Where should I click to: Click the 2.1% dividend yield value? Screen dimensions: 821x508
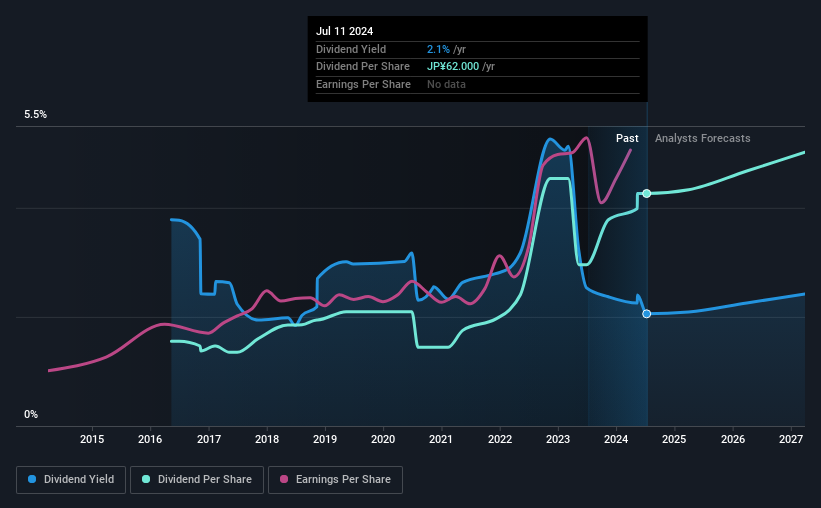pyautogui.click(x=438, y=49)
